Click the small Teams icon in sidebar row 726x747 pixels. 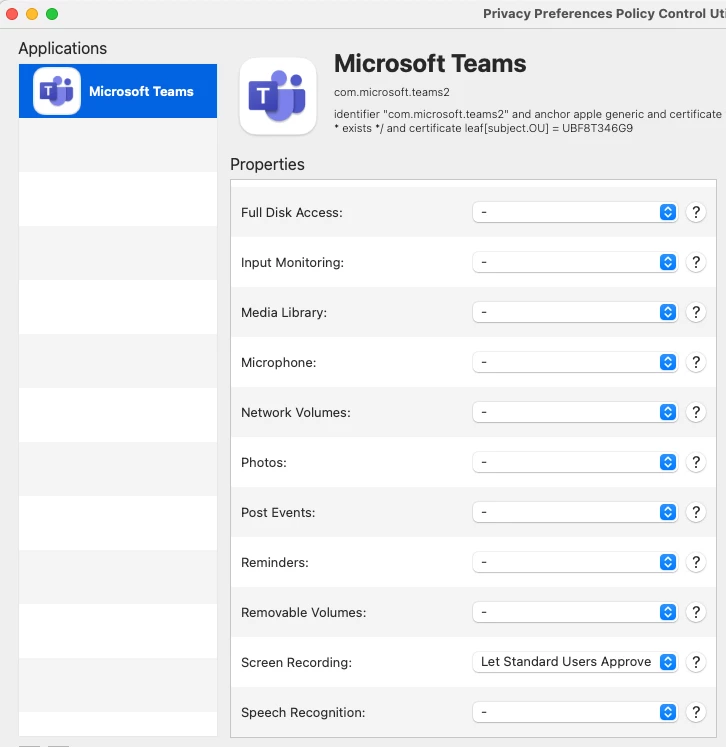57,91
